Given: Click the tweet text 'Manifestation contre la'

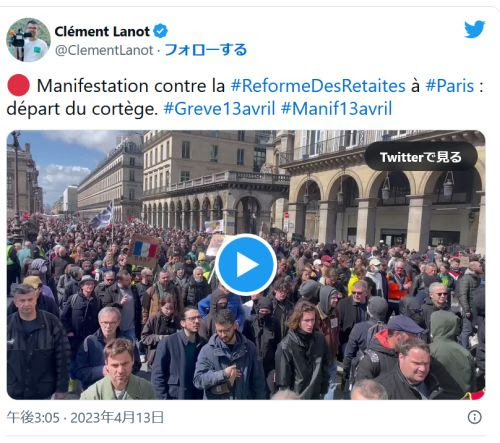Looking at the screenshot, I should (131, 86).
